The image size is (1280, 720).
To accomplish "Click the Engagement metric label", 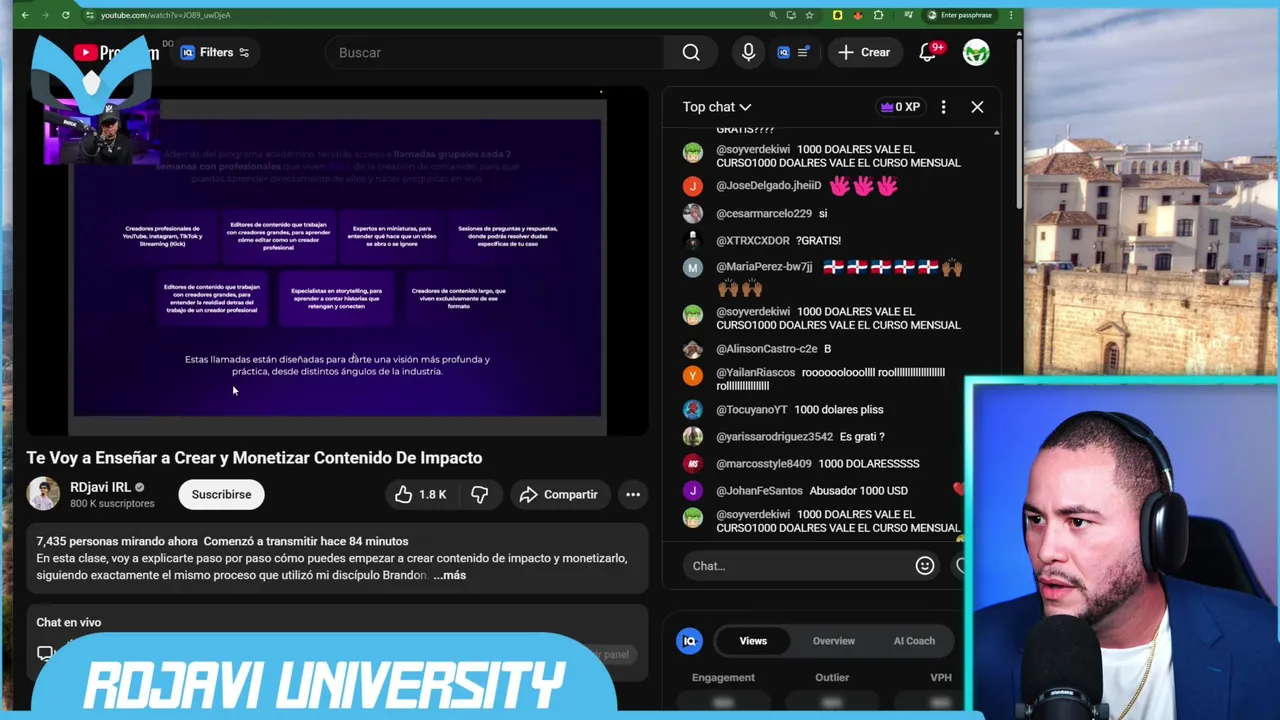I will [723, 677].
